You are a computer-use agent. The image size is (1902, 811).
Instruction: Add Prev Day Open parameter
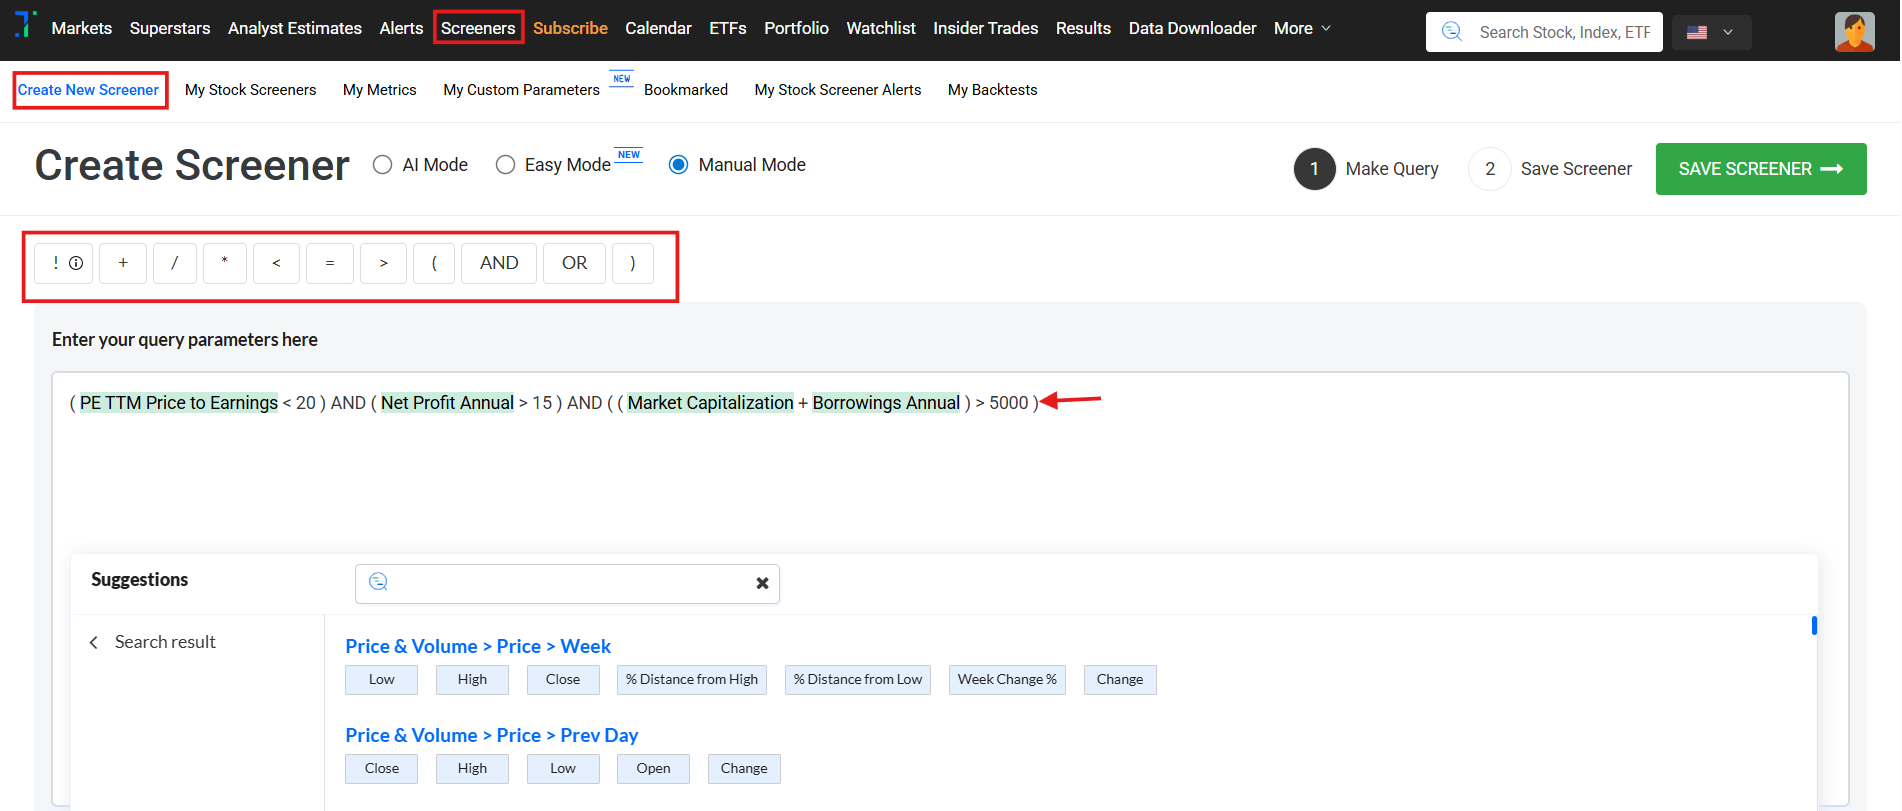point(653,769)
